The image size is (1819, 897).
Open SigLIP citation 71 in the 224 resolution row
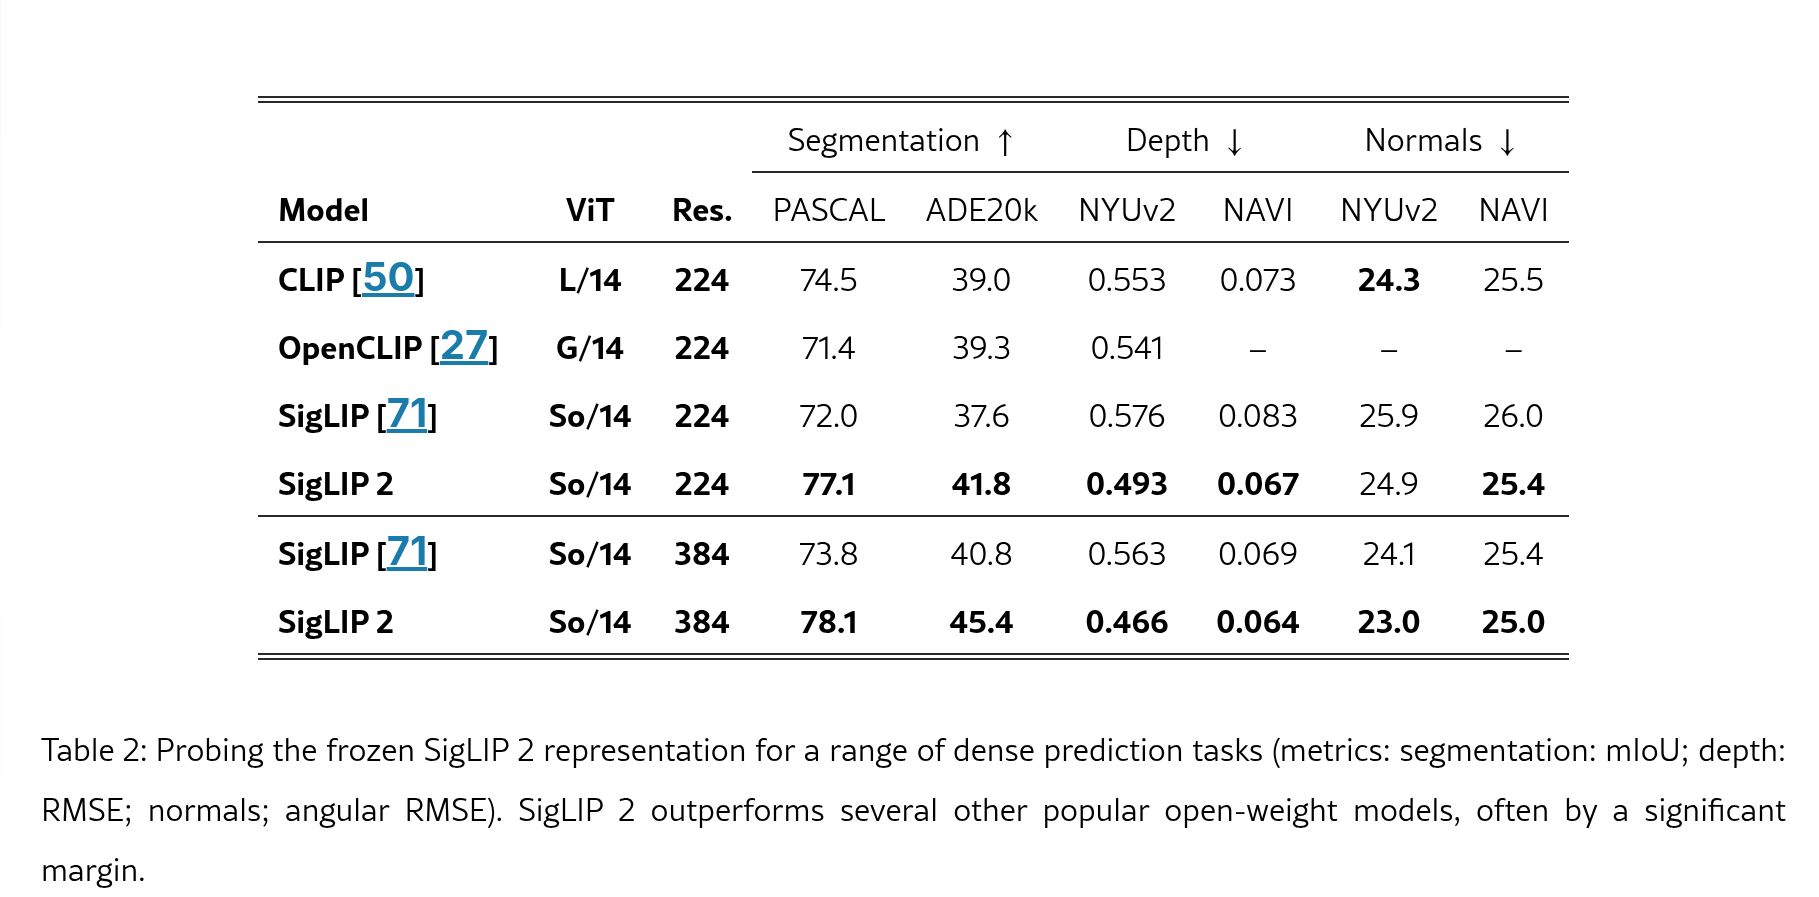[407, 414]
